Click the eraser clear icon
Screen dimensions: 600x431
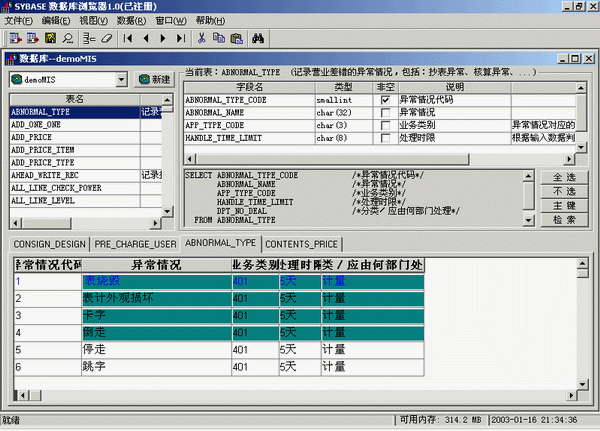103,38
